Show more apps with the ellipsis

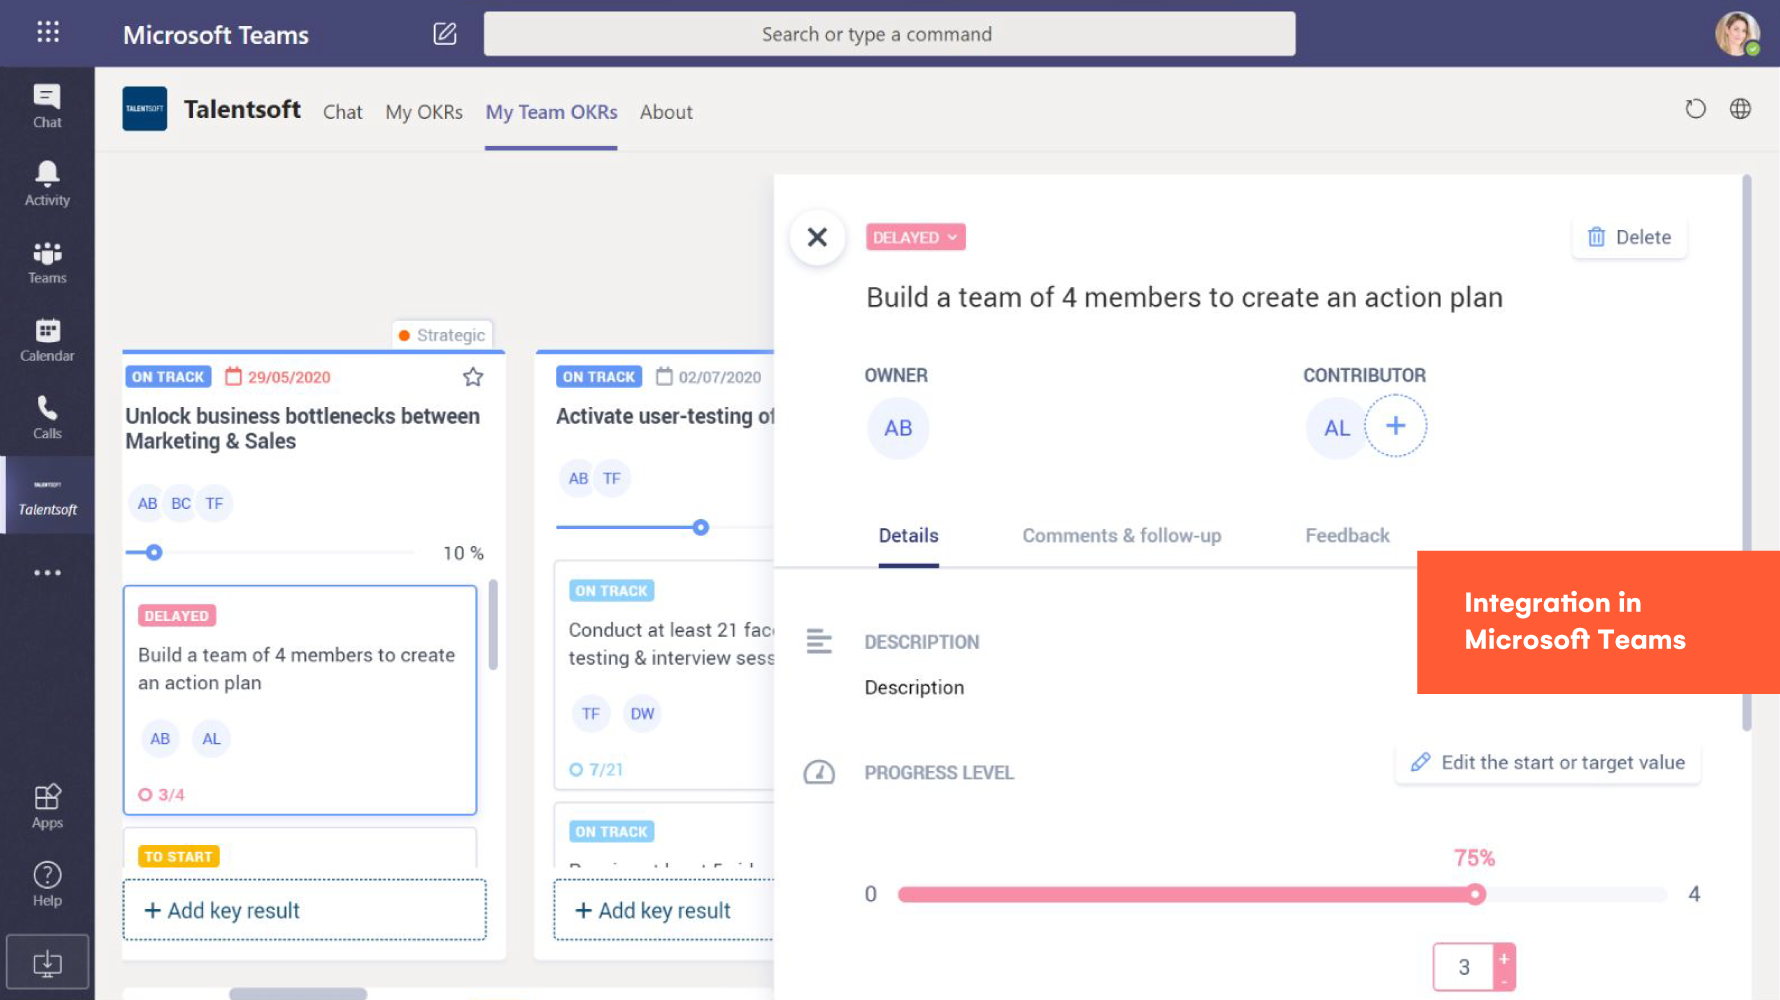[47, 573]
